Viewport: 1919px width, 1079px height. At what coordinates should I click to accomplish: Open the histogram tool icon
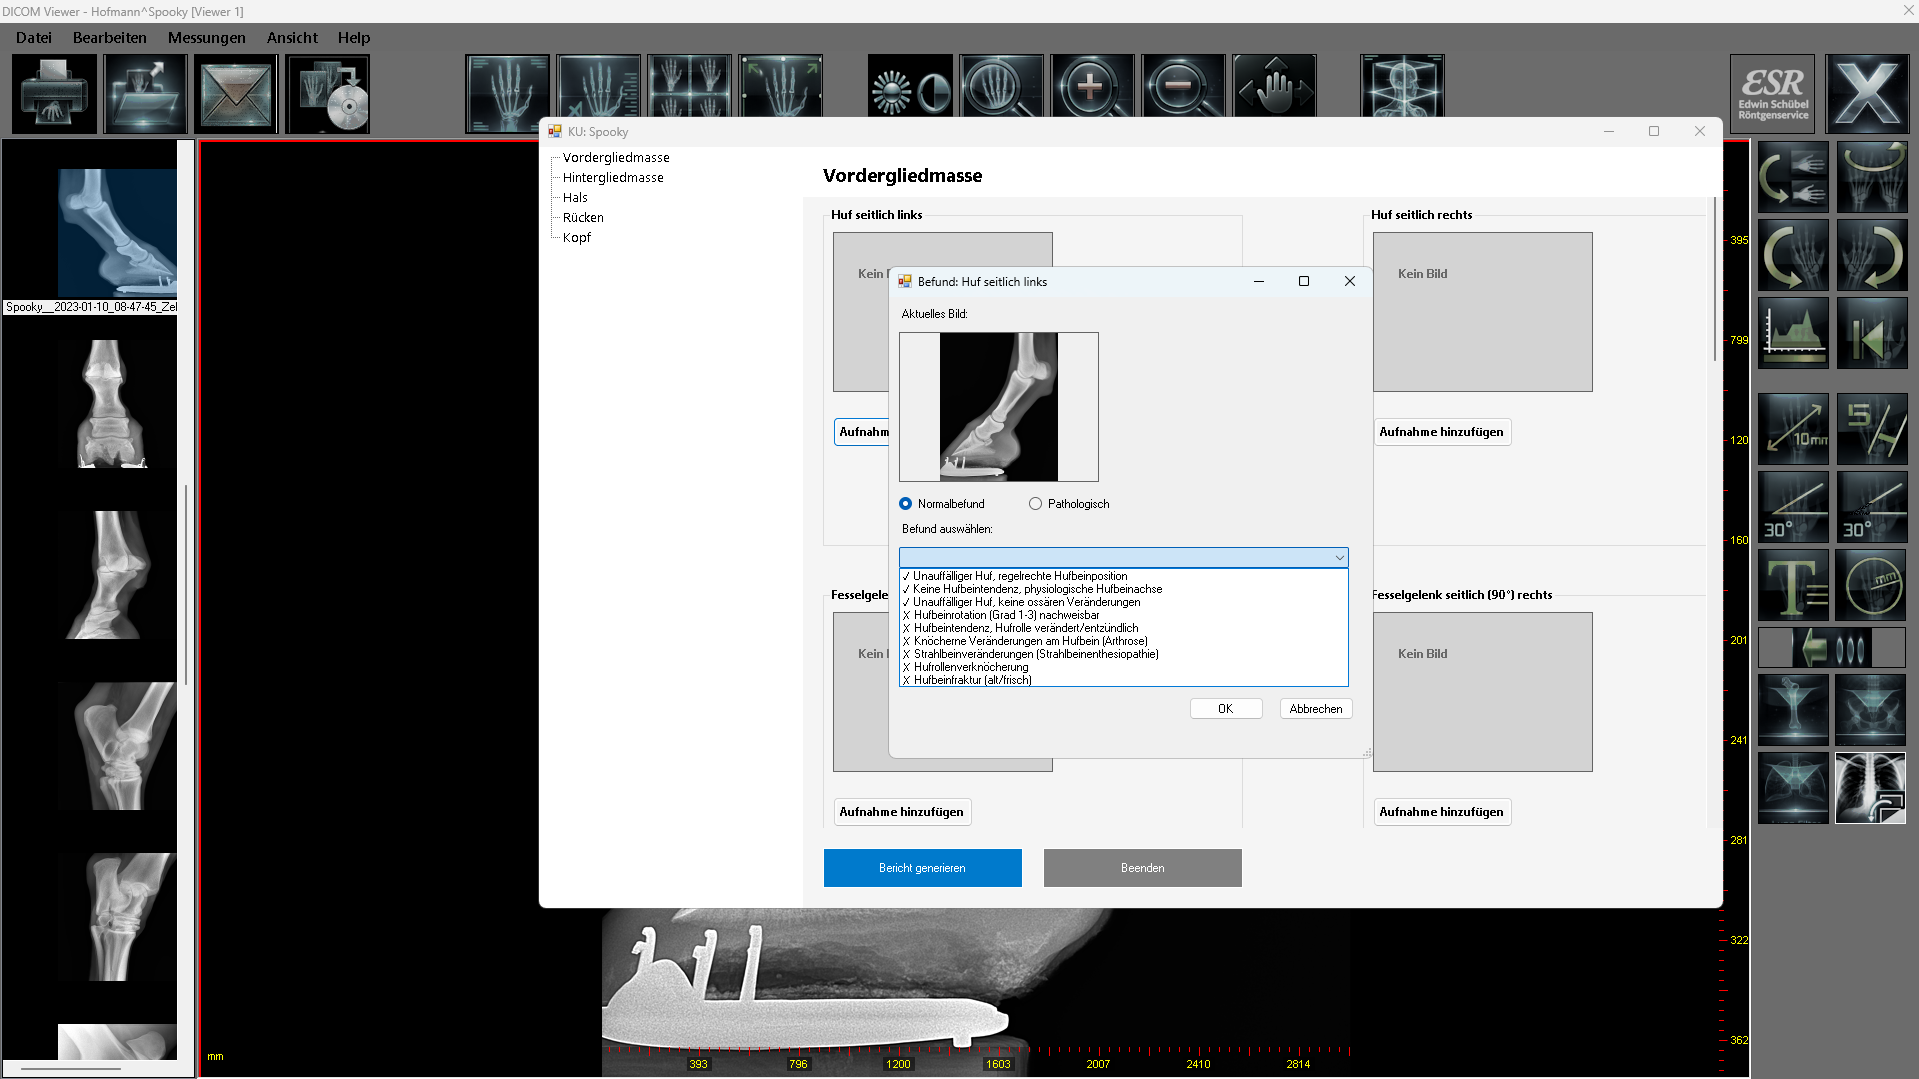pos(1793,333)
